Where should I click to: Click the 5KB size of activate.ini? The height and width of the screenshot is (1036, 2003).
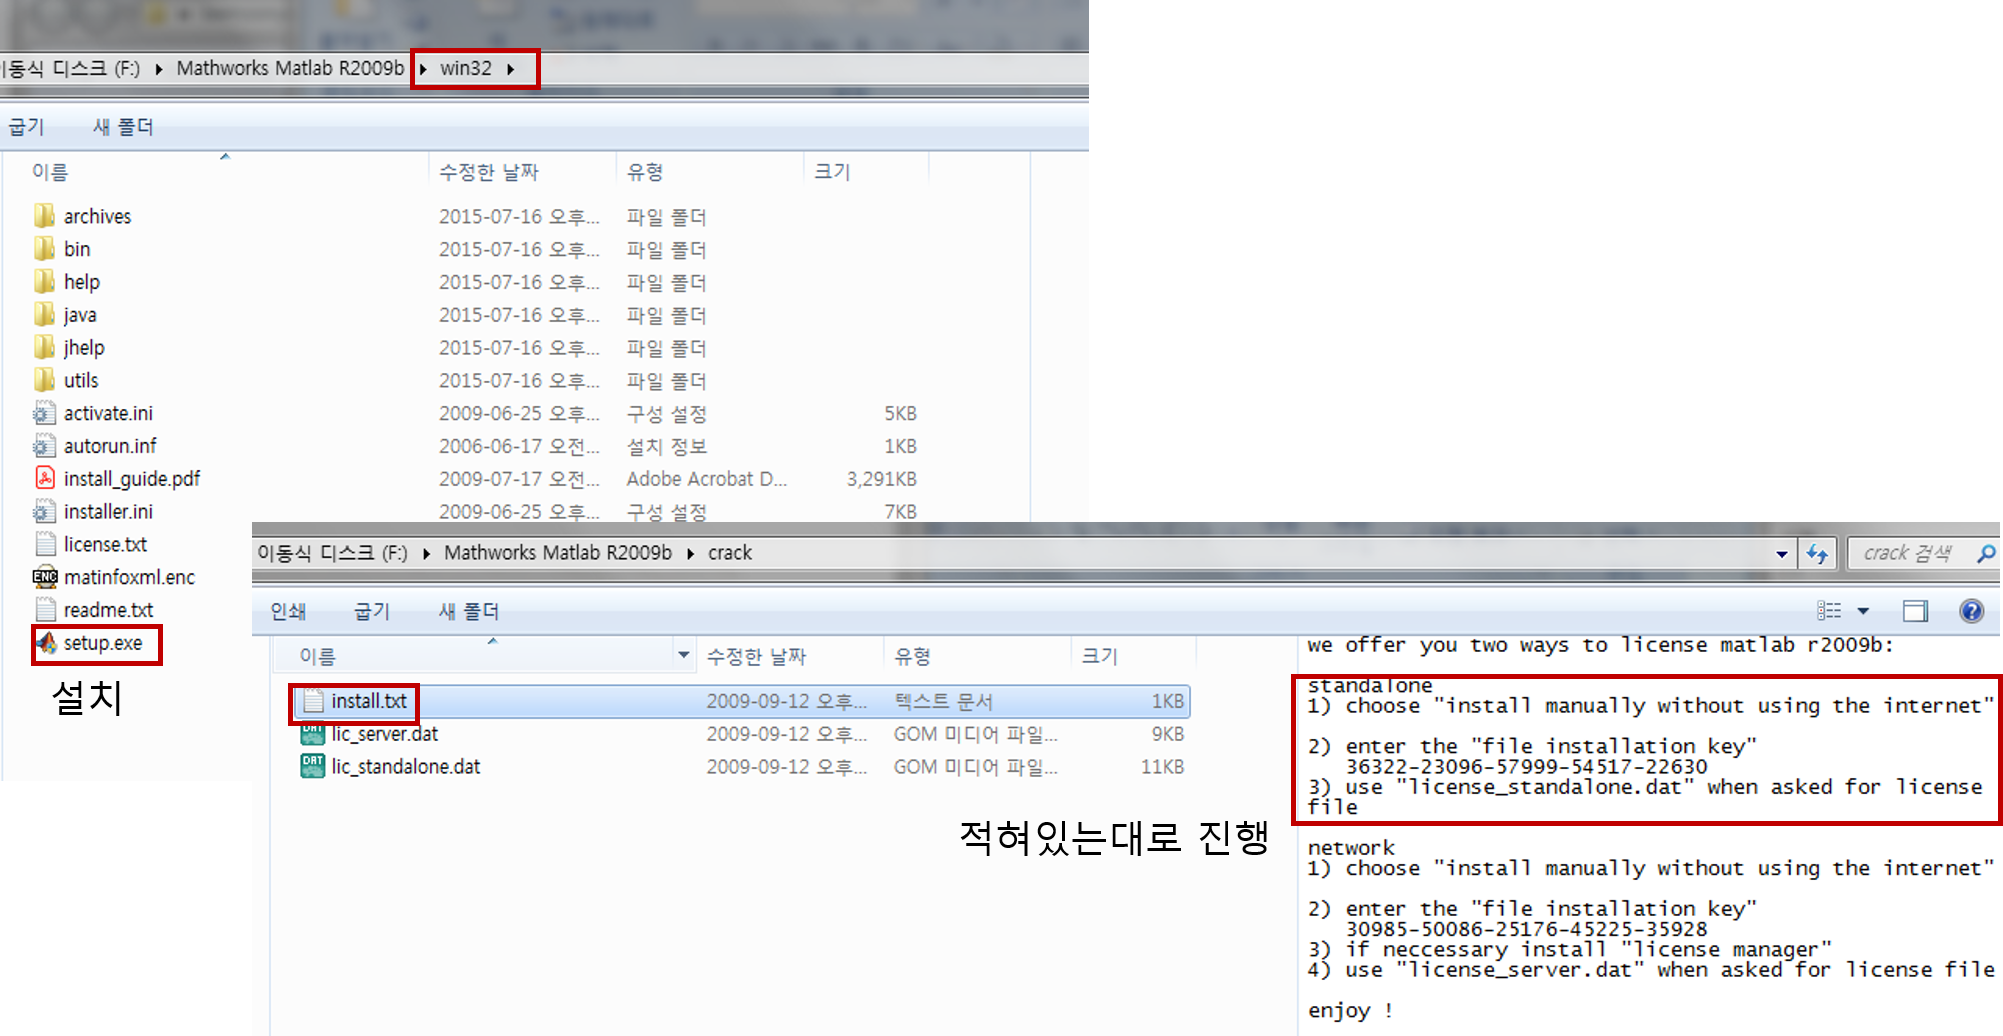pyautogui.click(x=900, y=413)
